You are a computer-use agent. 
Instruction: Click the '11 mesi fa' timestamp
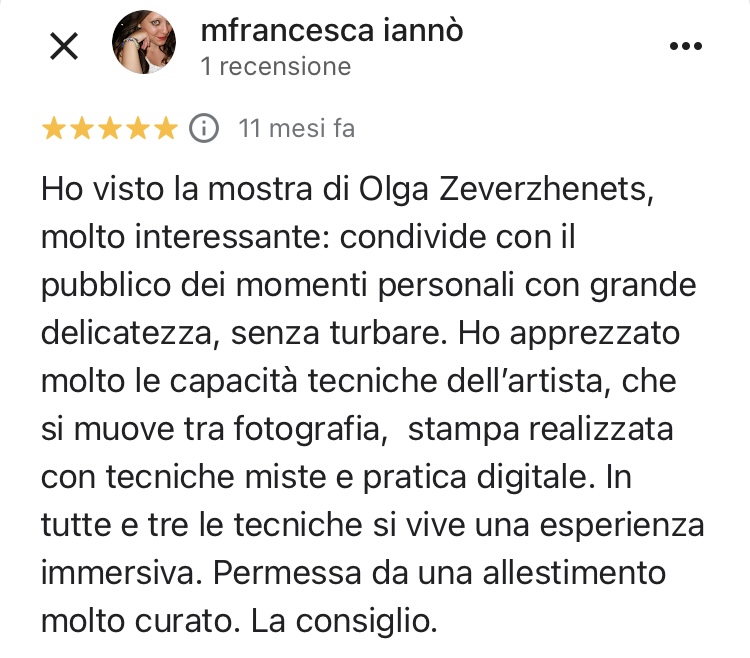(x=297, y=129)
